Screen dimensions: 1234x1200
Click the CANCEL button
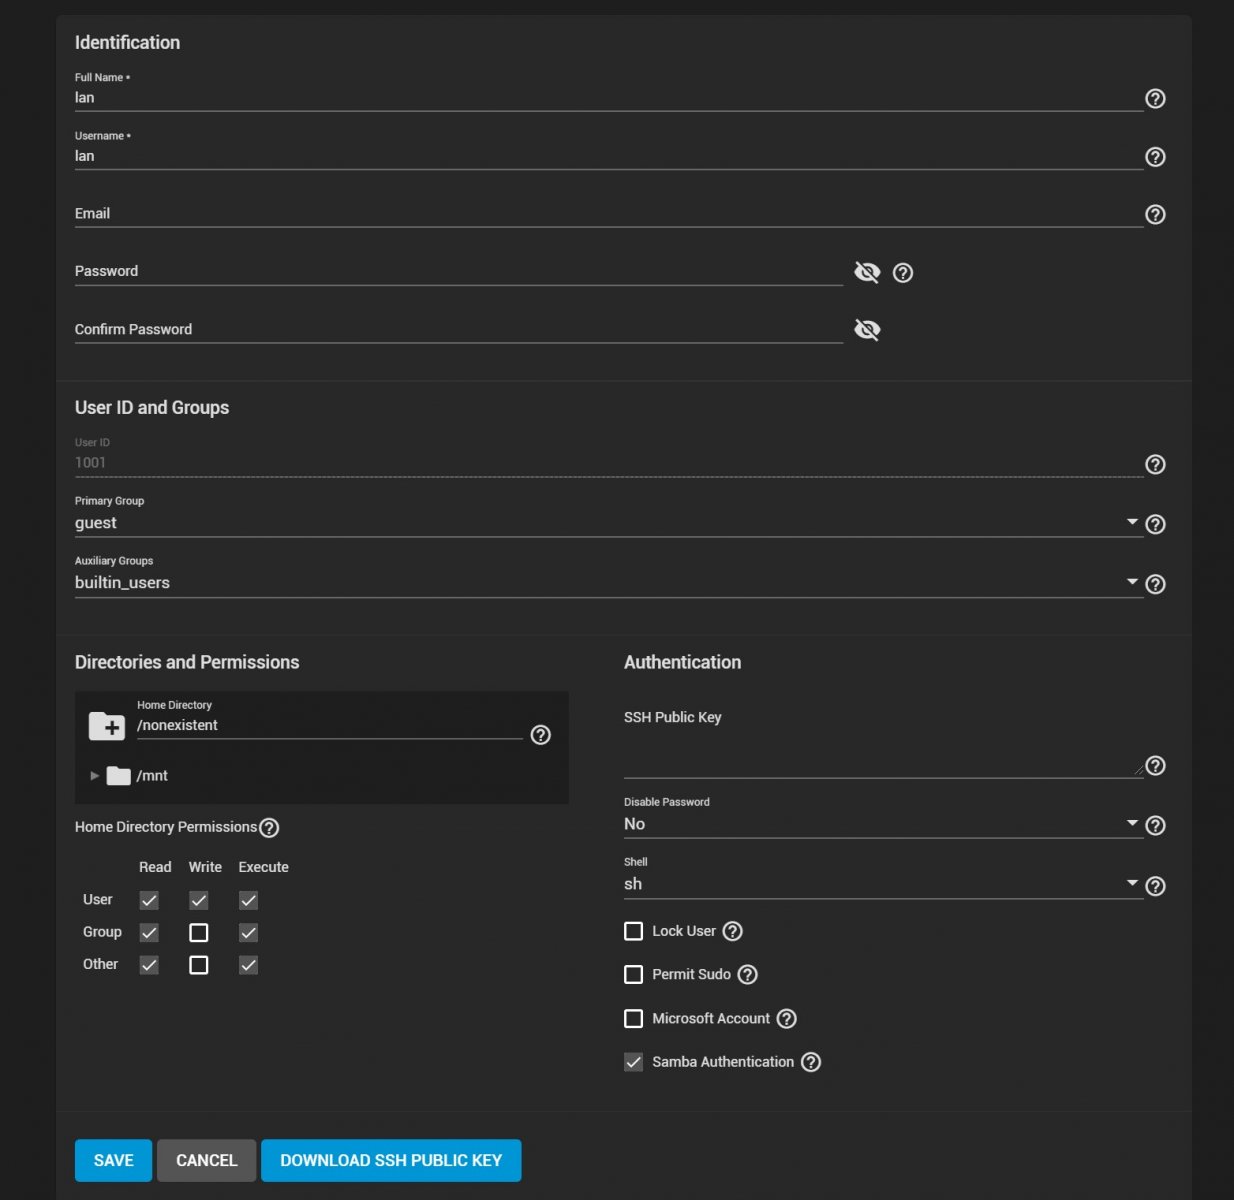click(206, 1160)
